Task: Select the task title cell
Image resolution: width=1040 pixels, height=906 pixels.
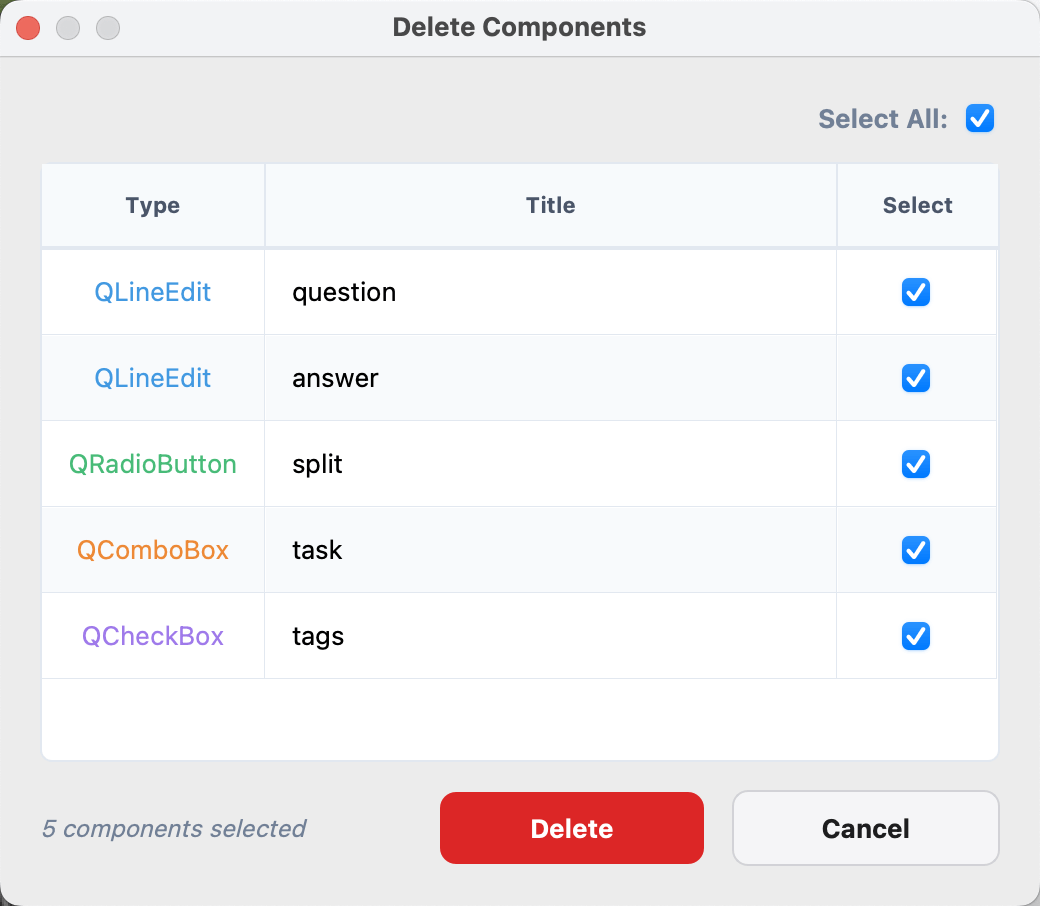Action: pyautogui.click(x=551, y=550)
